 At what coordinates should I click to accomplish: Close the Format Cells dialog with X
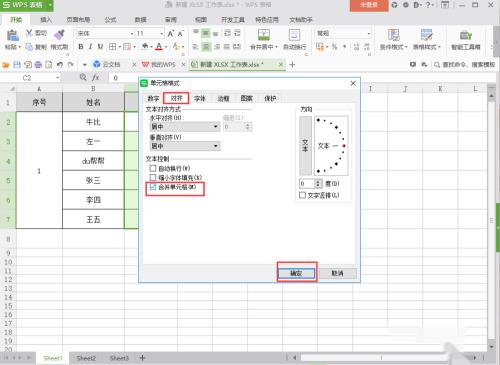[x=353, y=83]
